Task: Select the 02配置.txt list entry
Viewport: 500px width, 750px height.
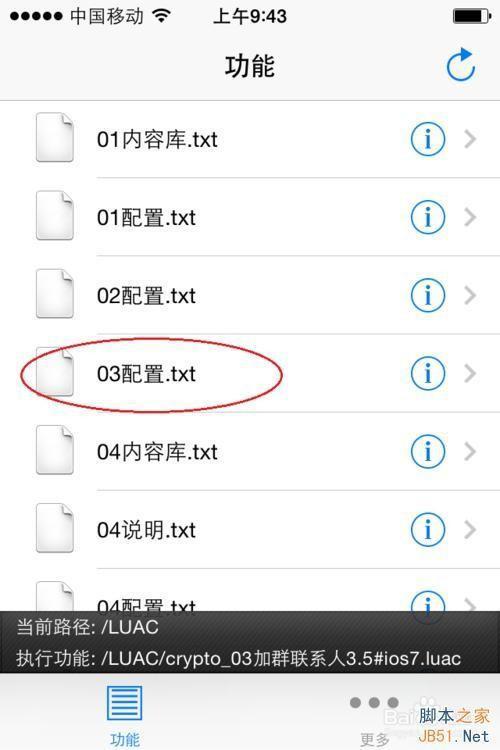Action: coord(250,295)
